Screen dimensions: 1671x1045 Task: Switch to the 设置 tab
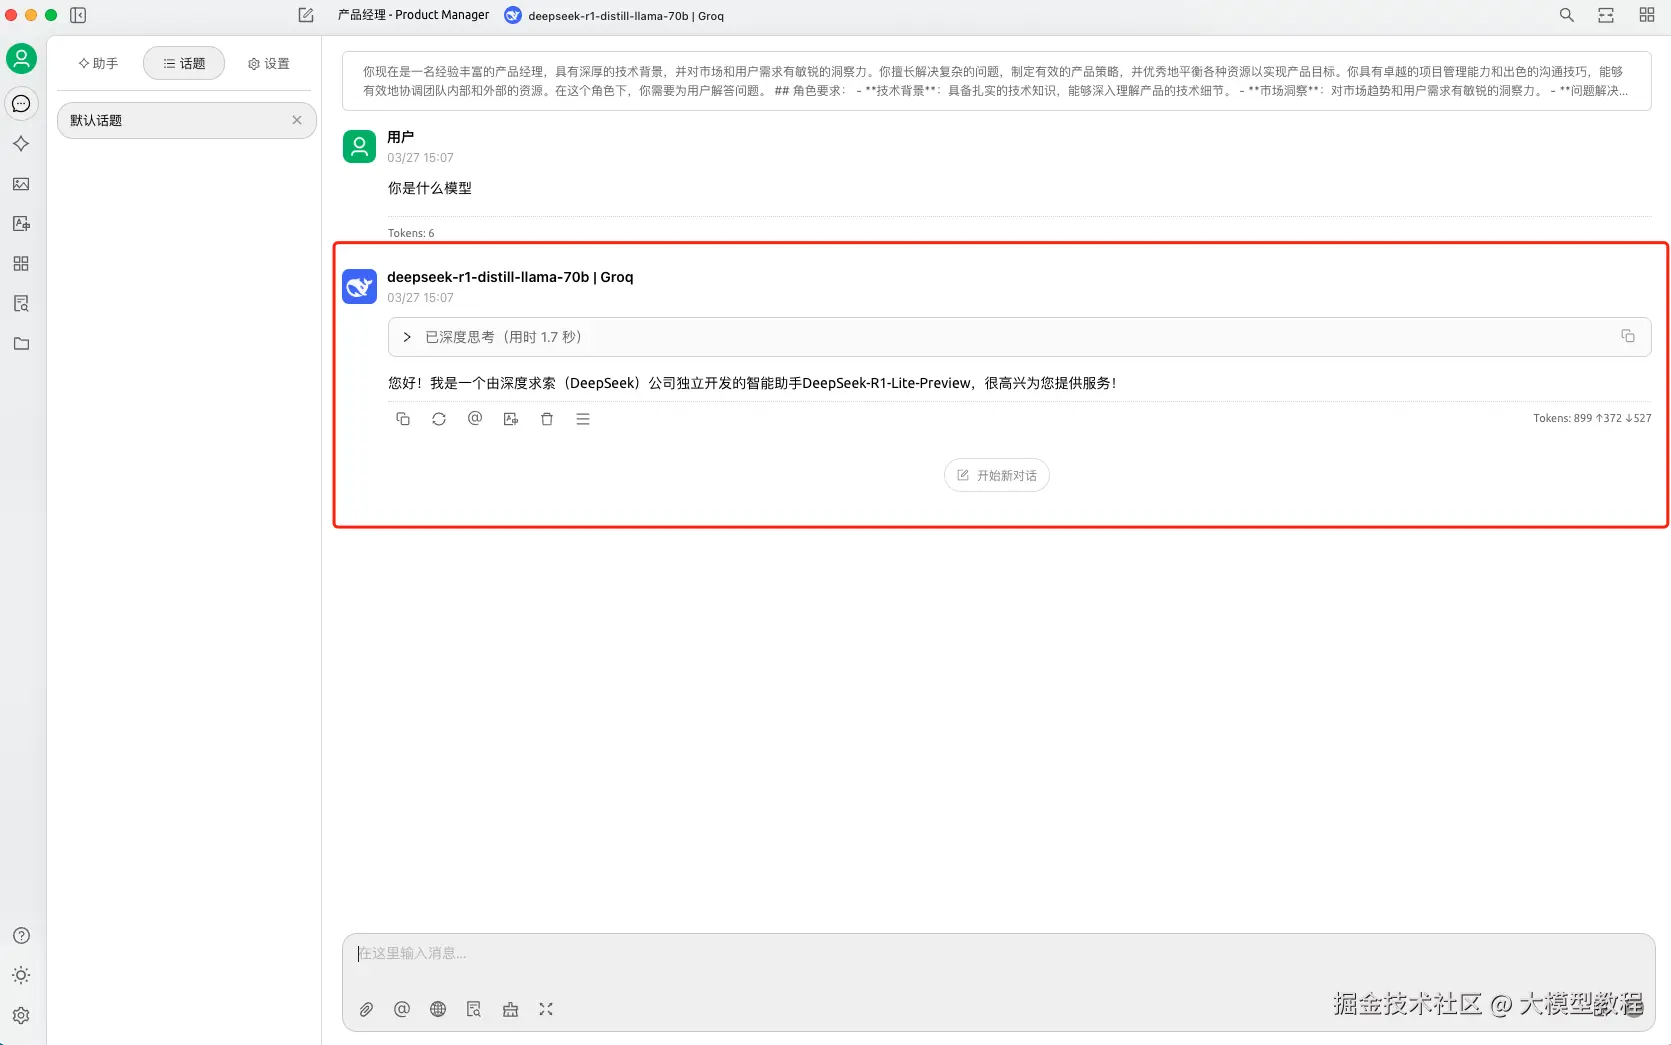[x=269, y=63]
